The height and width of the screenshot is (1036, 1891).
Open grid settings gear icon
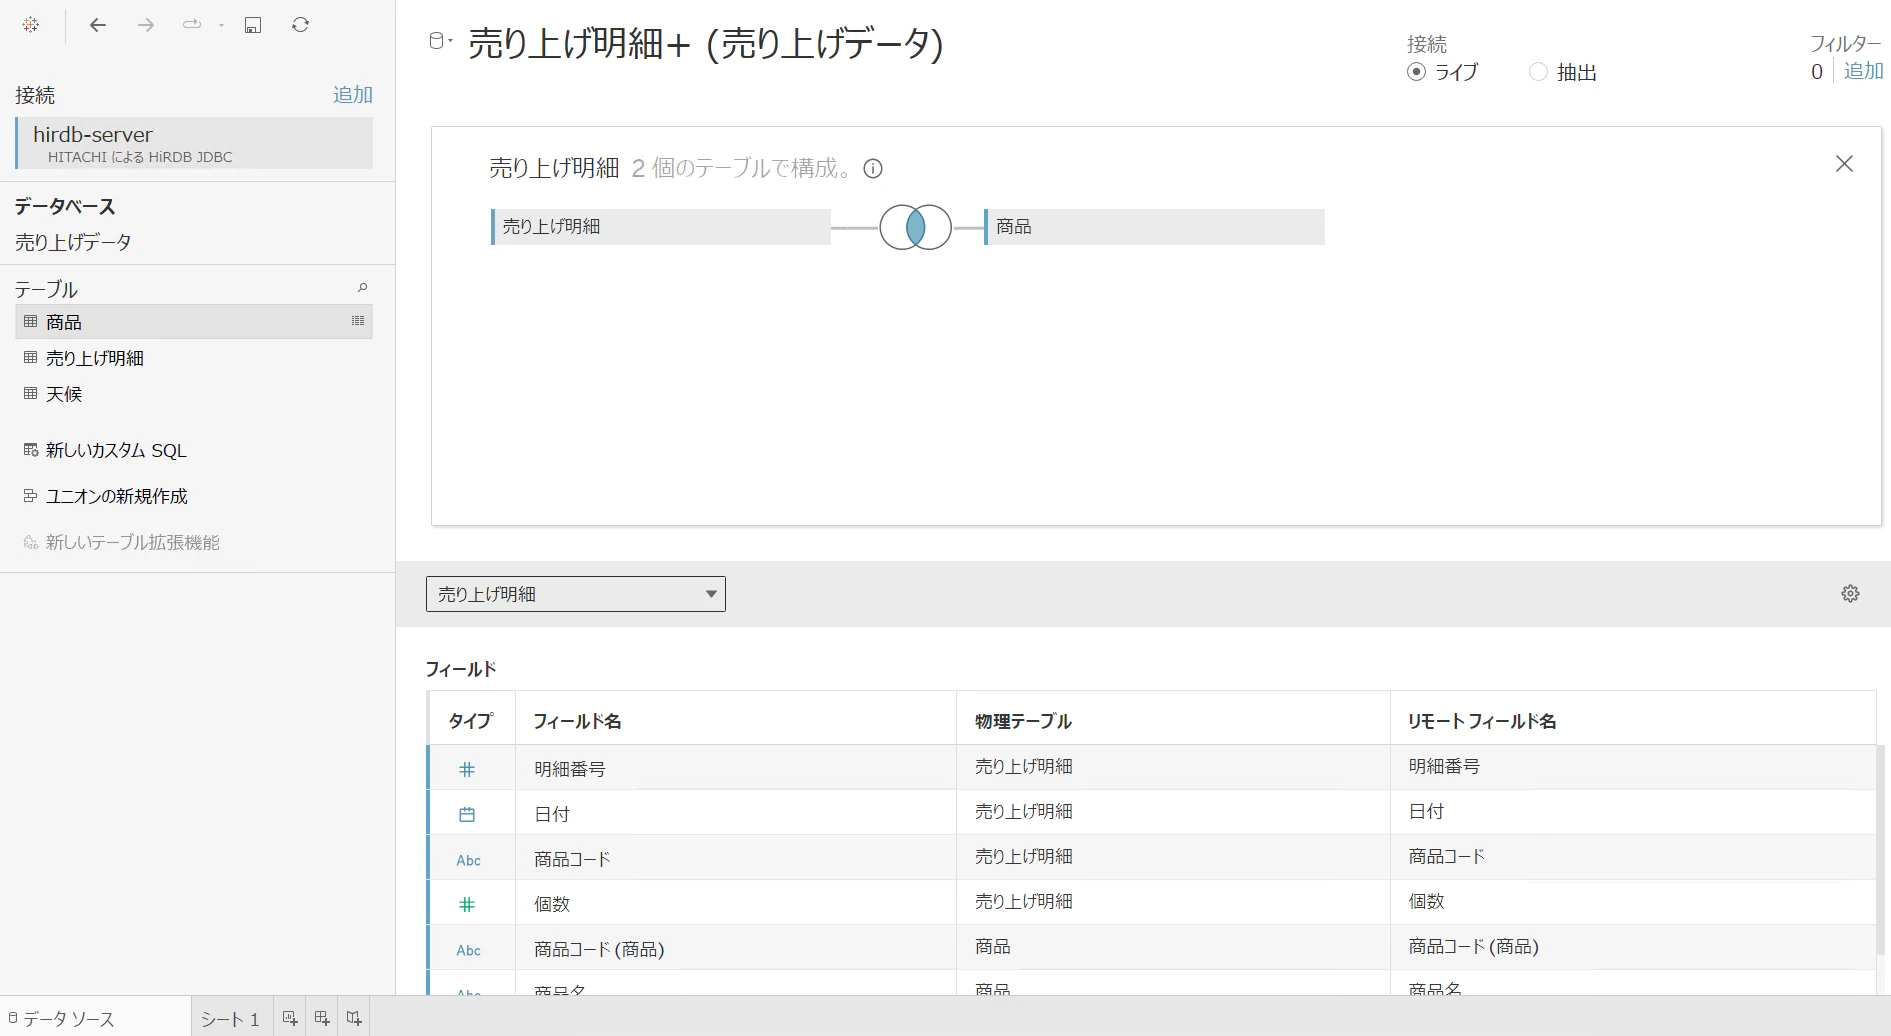click(x=1851, y=594)
